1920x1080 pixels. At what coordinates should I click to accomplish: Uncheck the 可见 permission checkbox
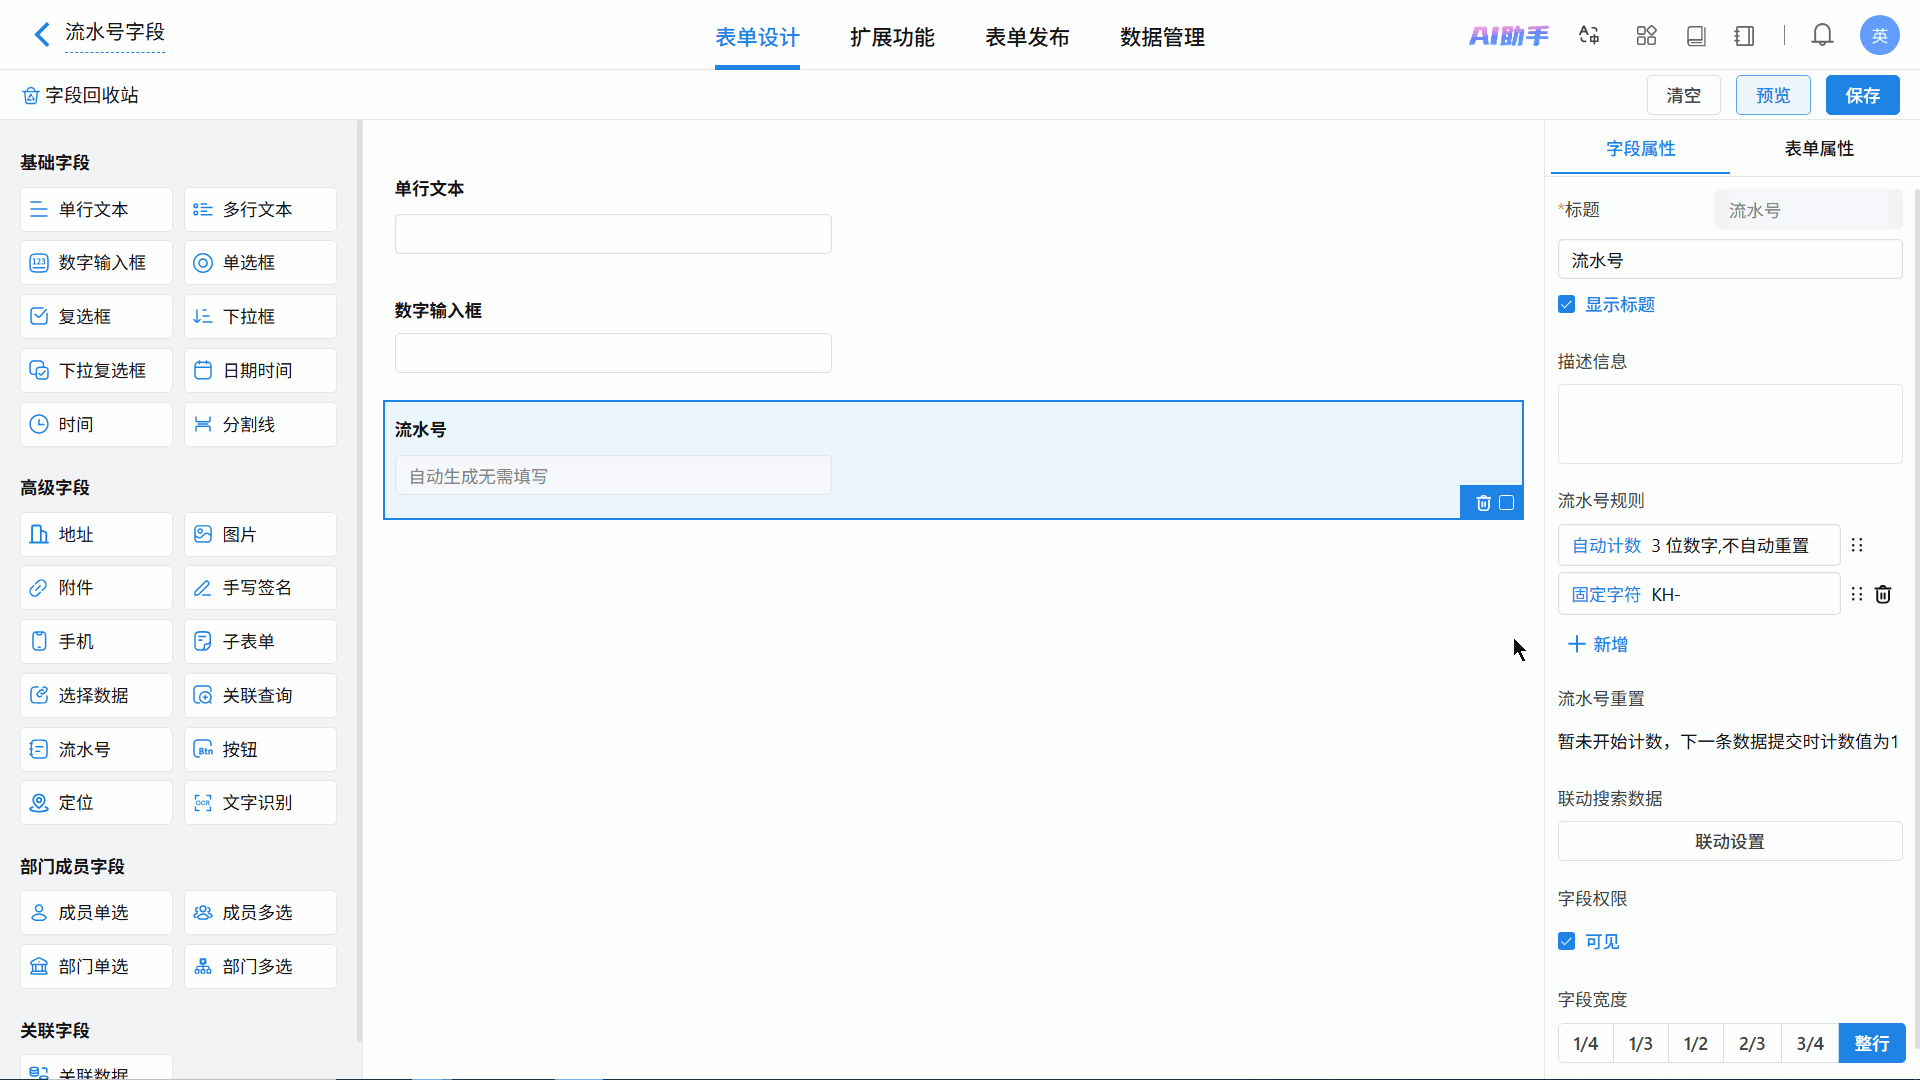pos(1567,941)
